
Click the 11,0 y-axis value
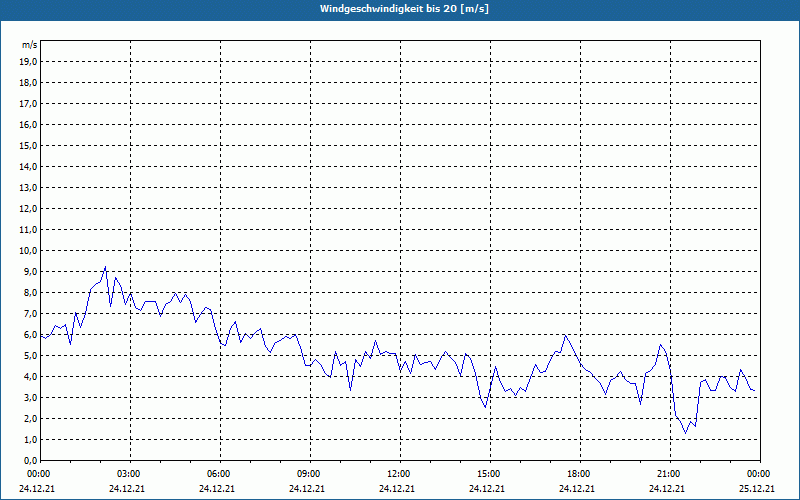[29, 230]
